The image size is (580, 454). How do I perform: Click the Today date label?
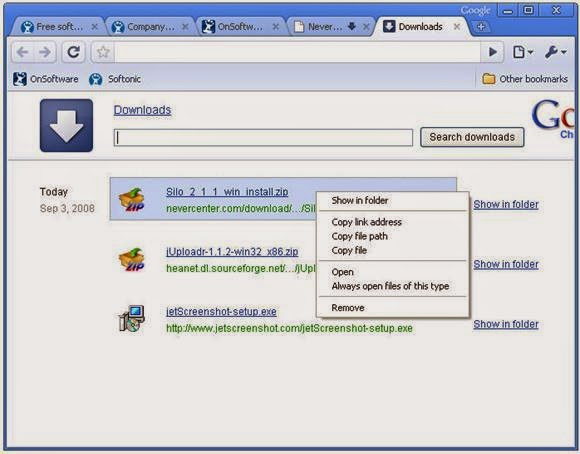pyautogui.click(x=54, y=192)
